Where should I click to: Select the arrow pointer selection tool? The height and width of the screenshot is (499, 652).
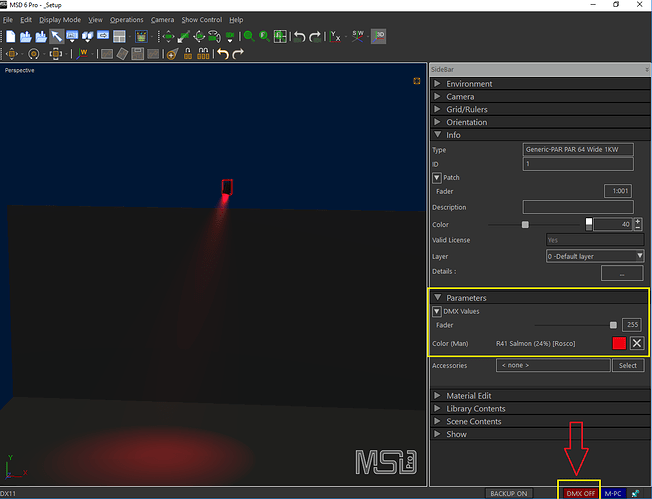pyautogui.click(x=56, y=37)
